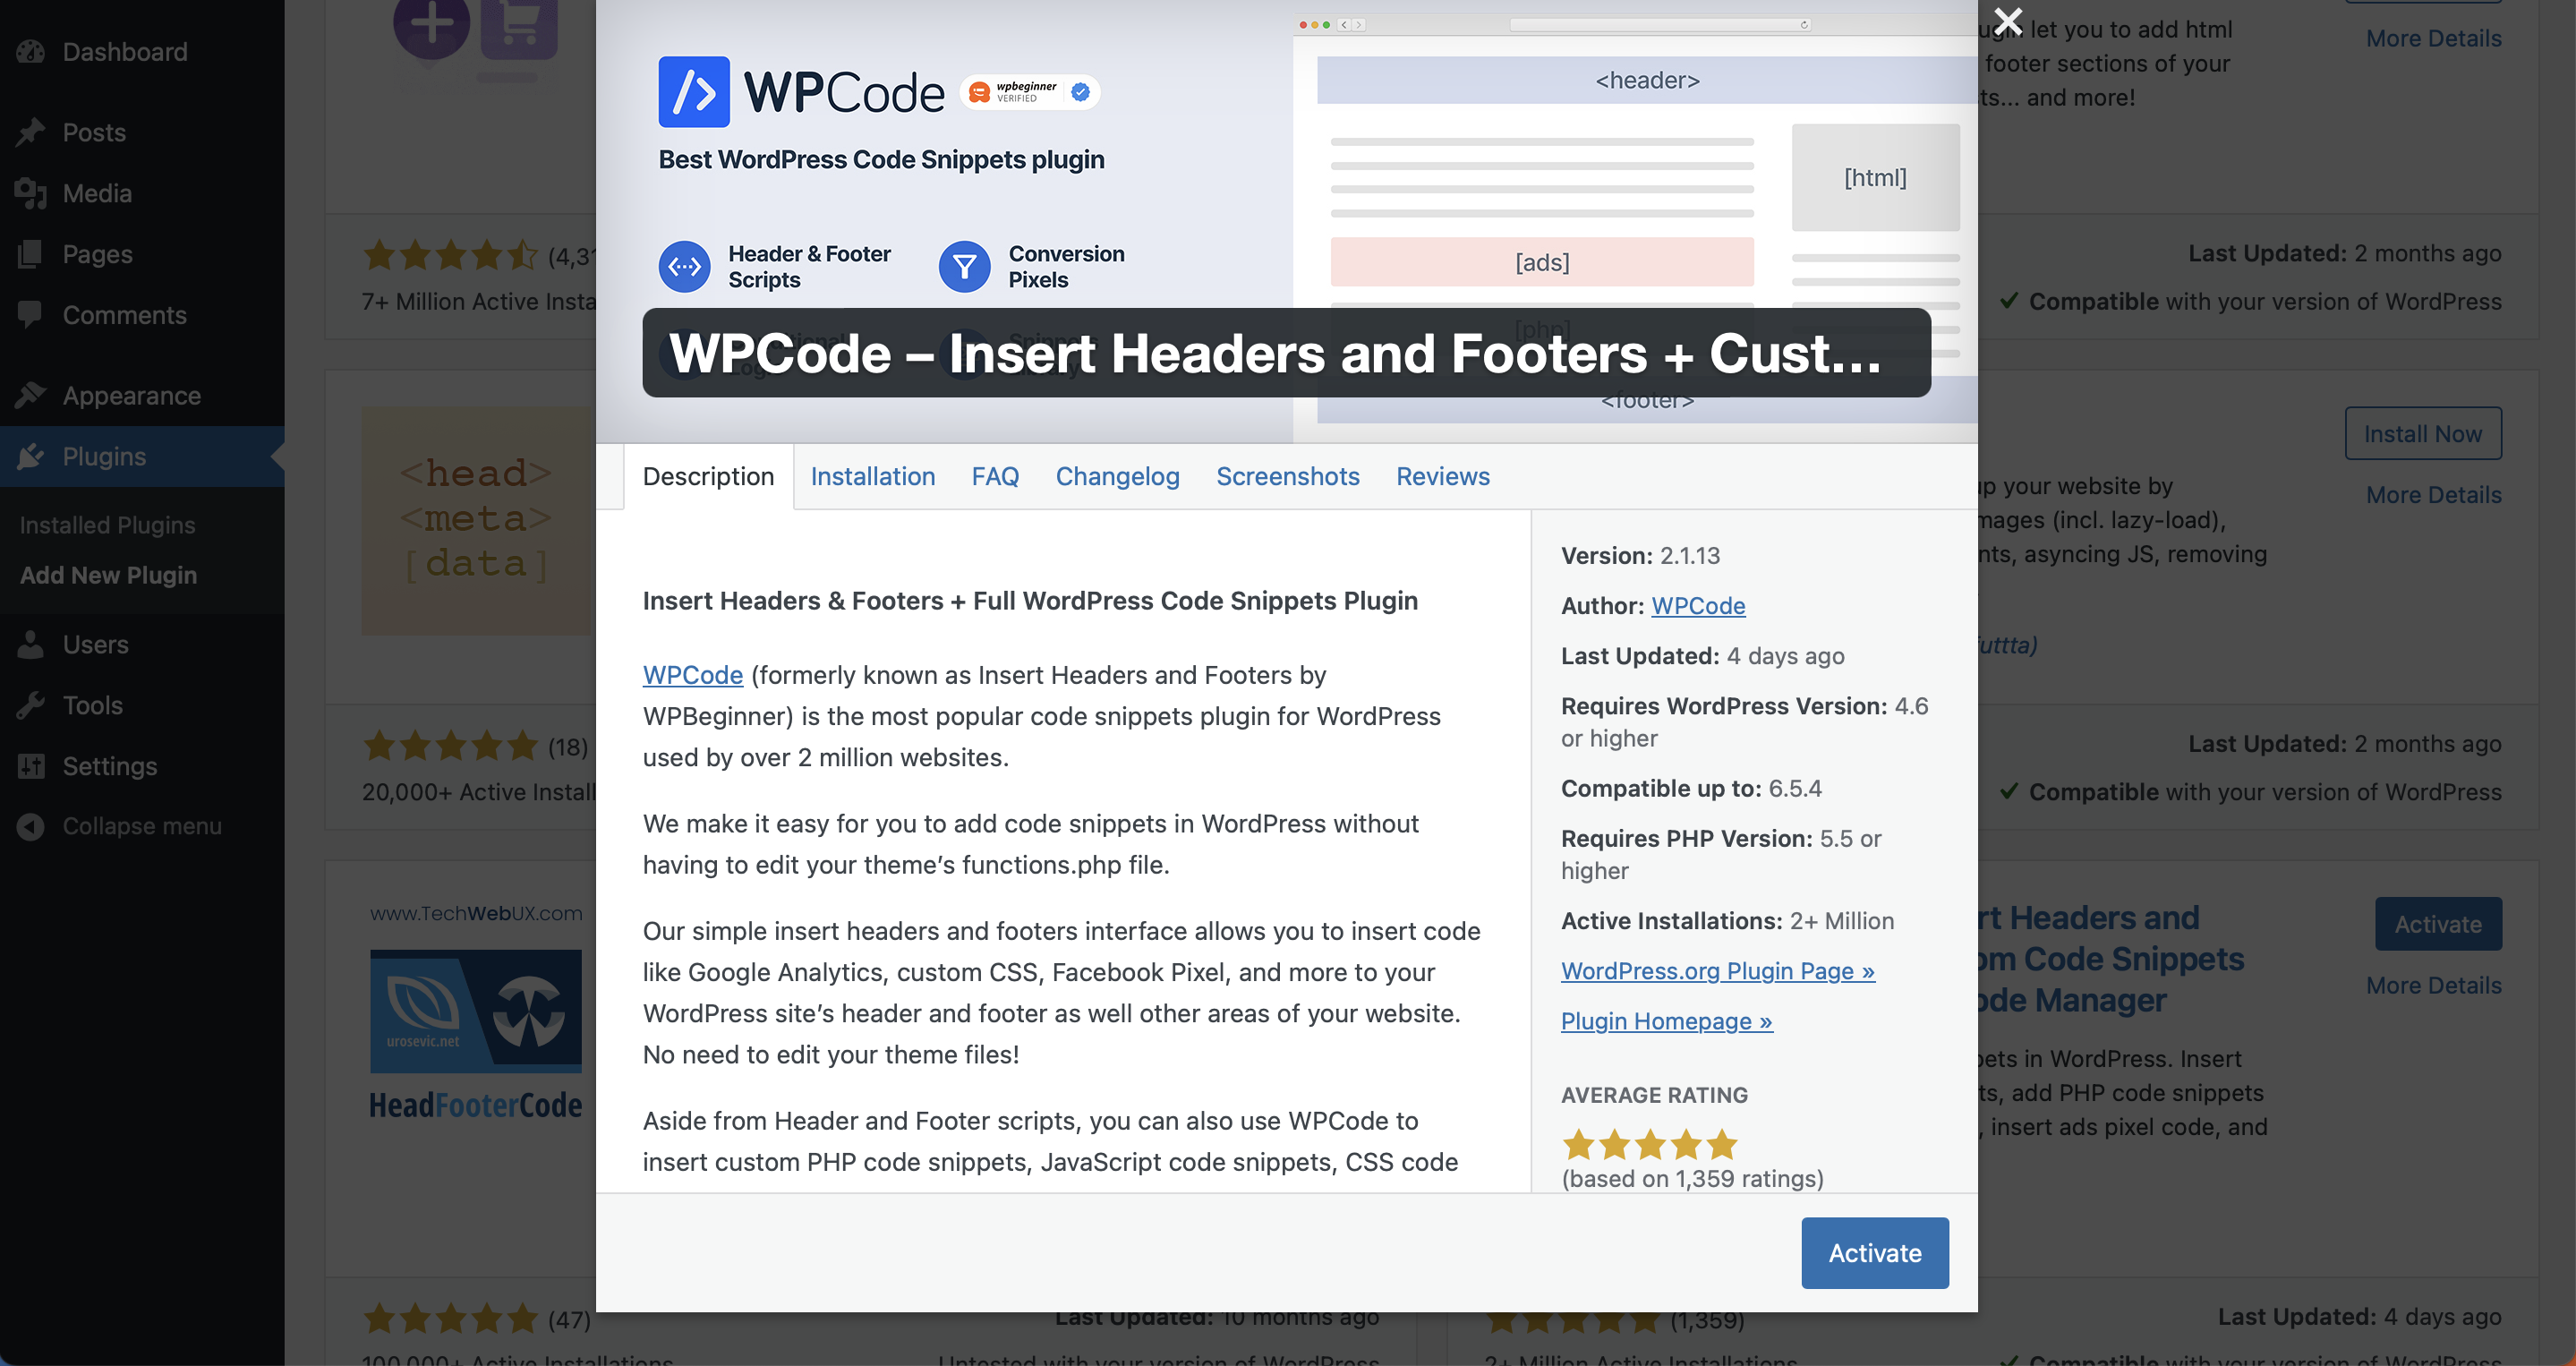2576x1366 pixels.
Task: Click the Appearance menu icon
Action: click(30, 392)
